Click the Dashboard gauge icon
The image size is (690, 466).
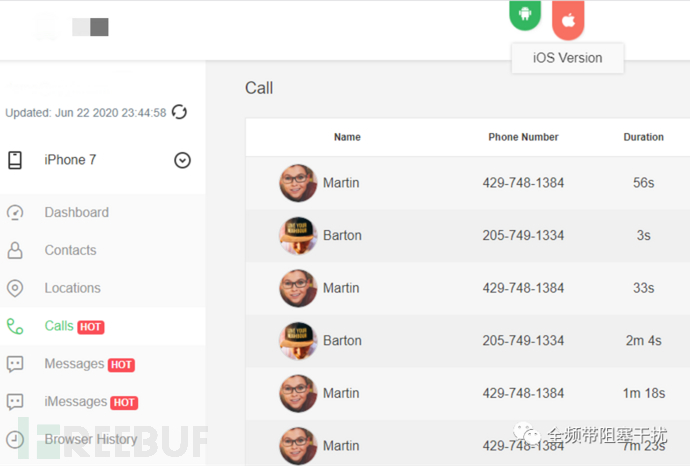(15, 213)
